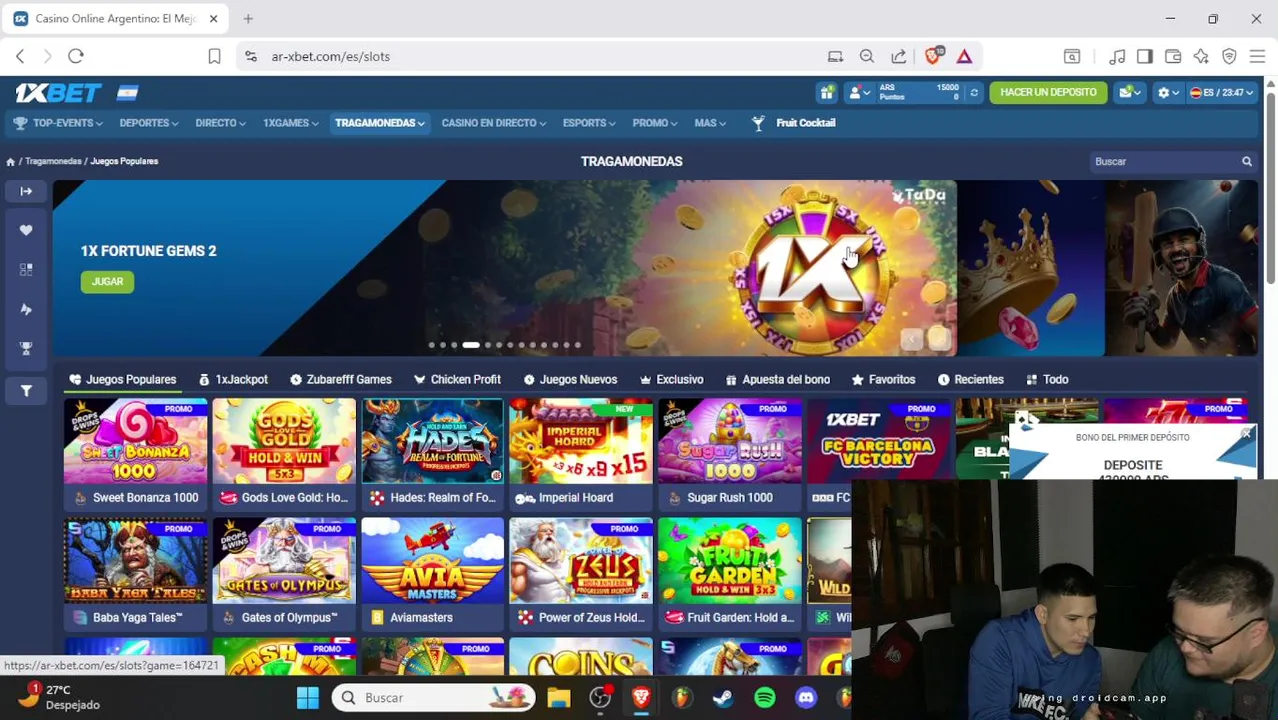Click the search magnifier beside Buscar field

pyautogui.click(x=1247, y=161)
